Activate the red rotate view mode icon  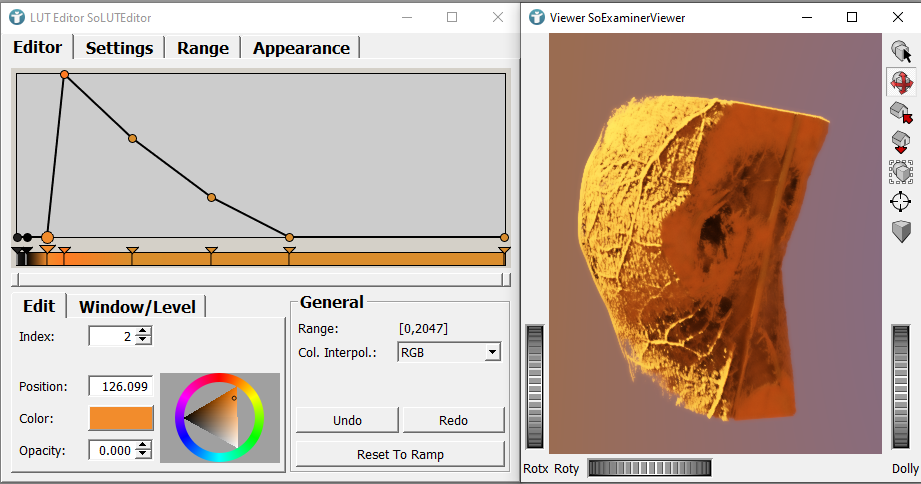[900, 82]
